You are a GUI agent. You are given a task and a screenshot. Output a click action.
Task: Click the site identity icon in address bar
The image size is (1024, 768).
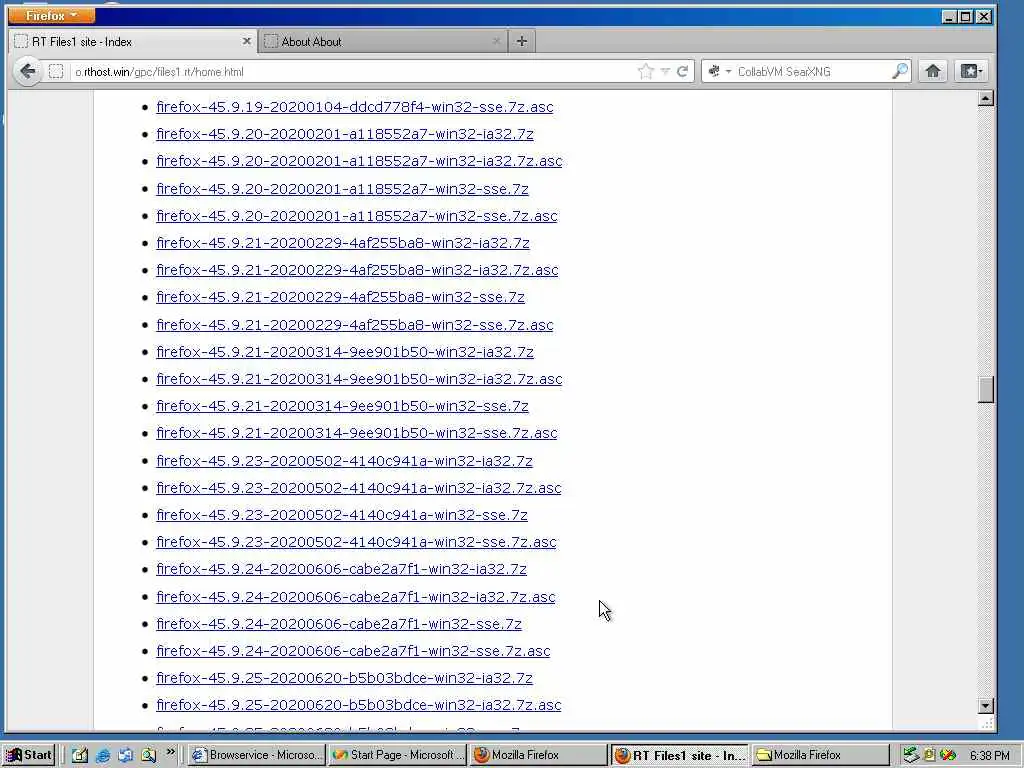(x=56, y=71)
